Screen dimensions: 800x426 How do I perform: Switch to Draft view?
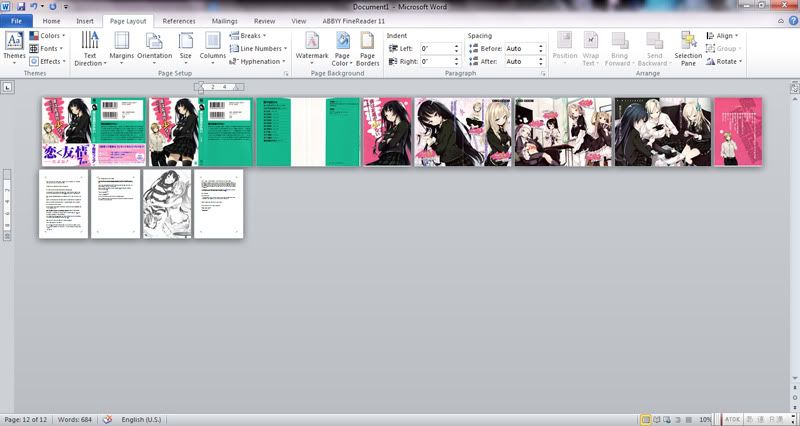pyautogui.click(x=687, y=419)
